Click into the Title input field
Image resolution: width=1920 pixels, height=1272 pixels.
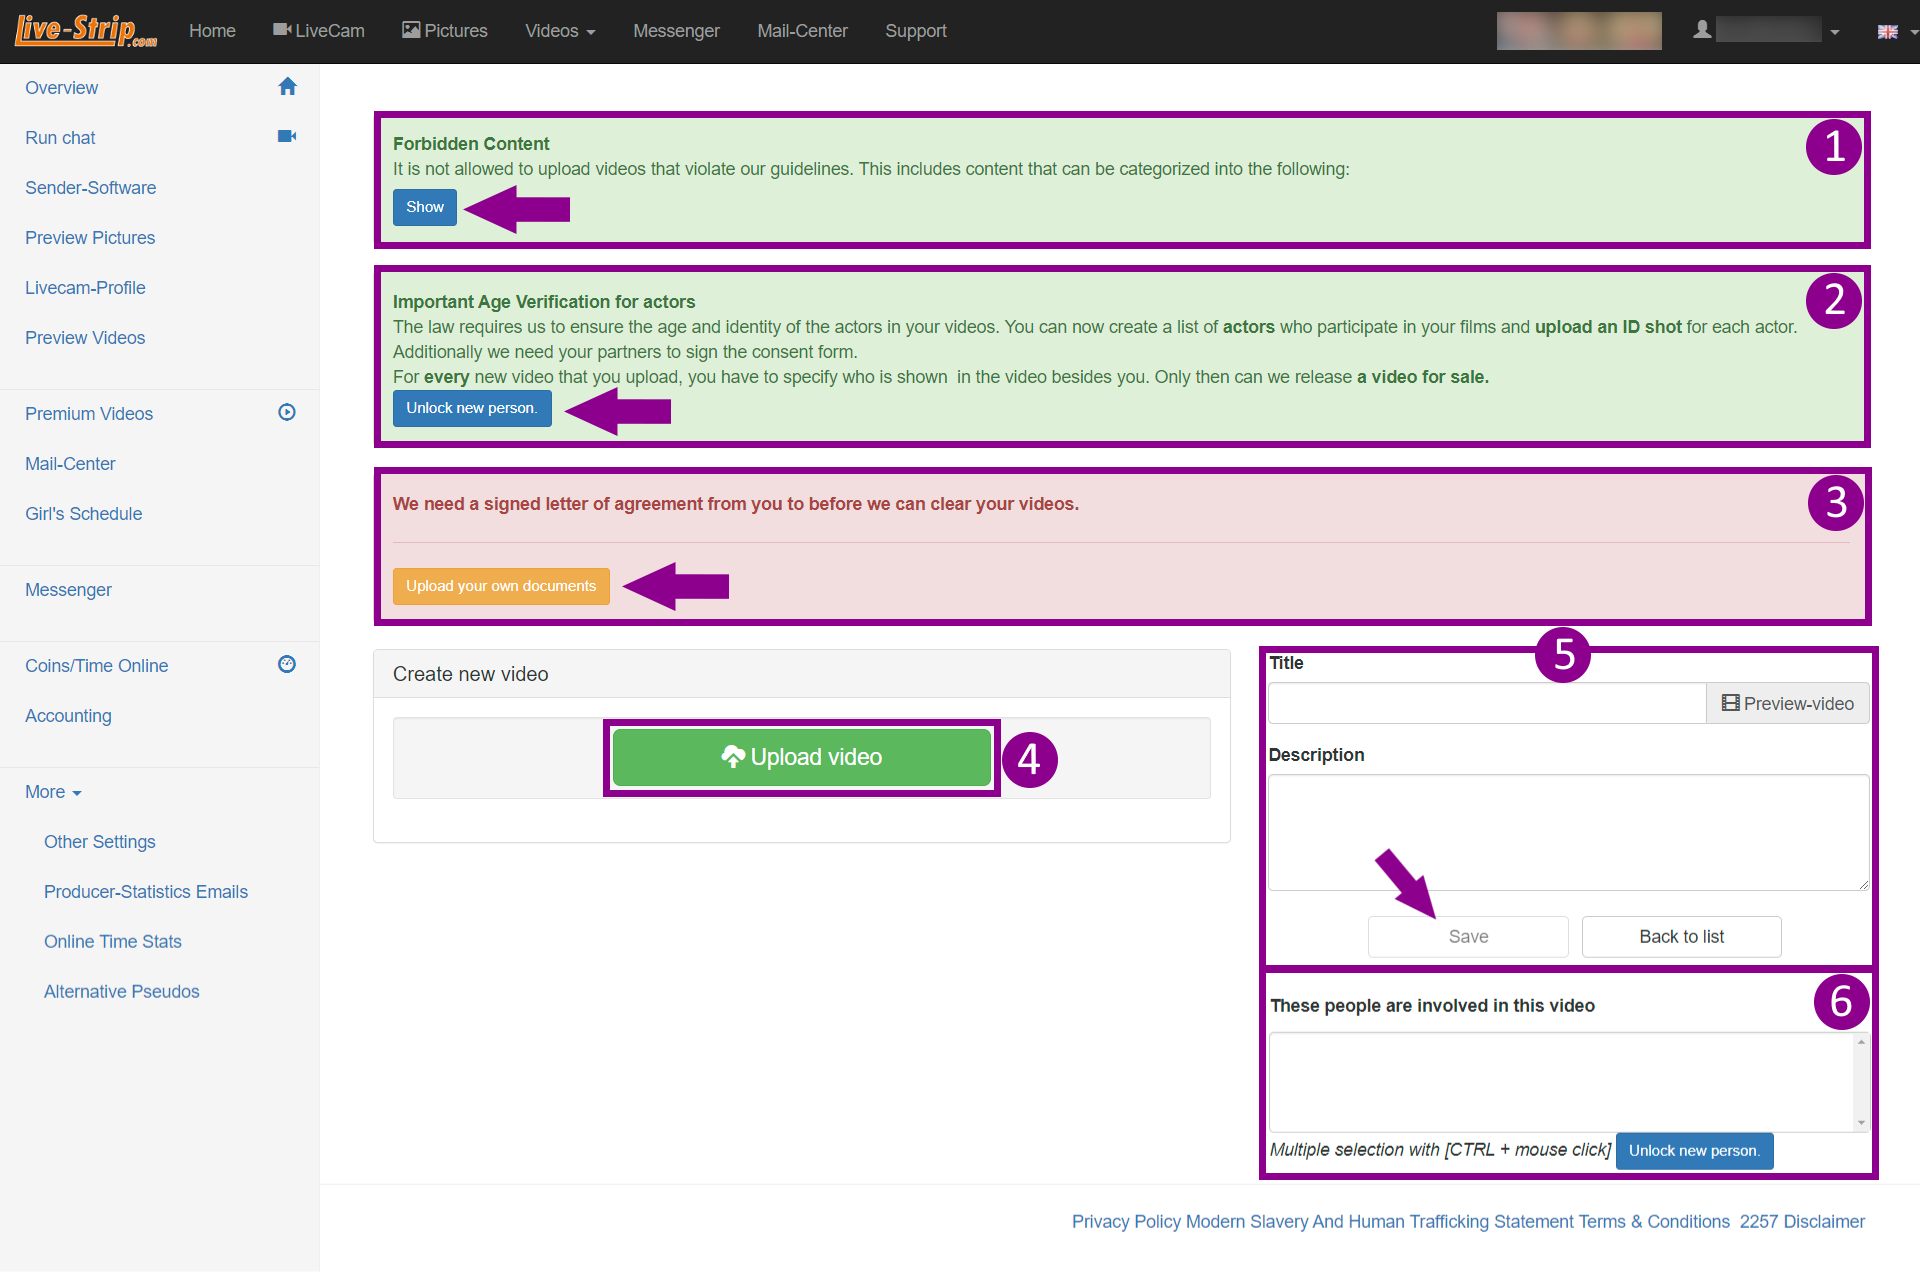coord(1486,704)
